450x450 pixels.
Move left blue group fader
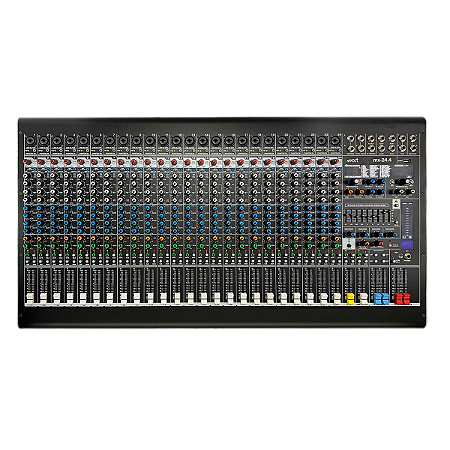[x=378, y=299]
